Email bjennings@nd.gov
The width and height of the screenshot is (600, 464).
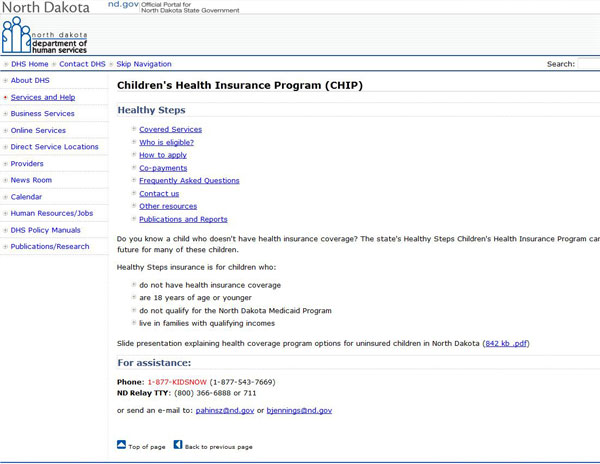tap(299, 410)
